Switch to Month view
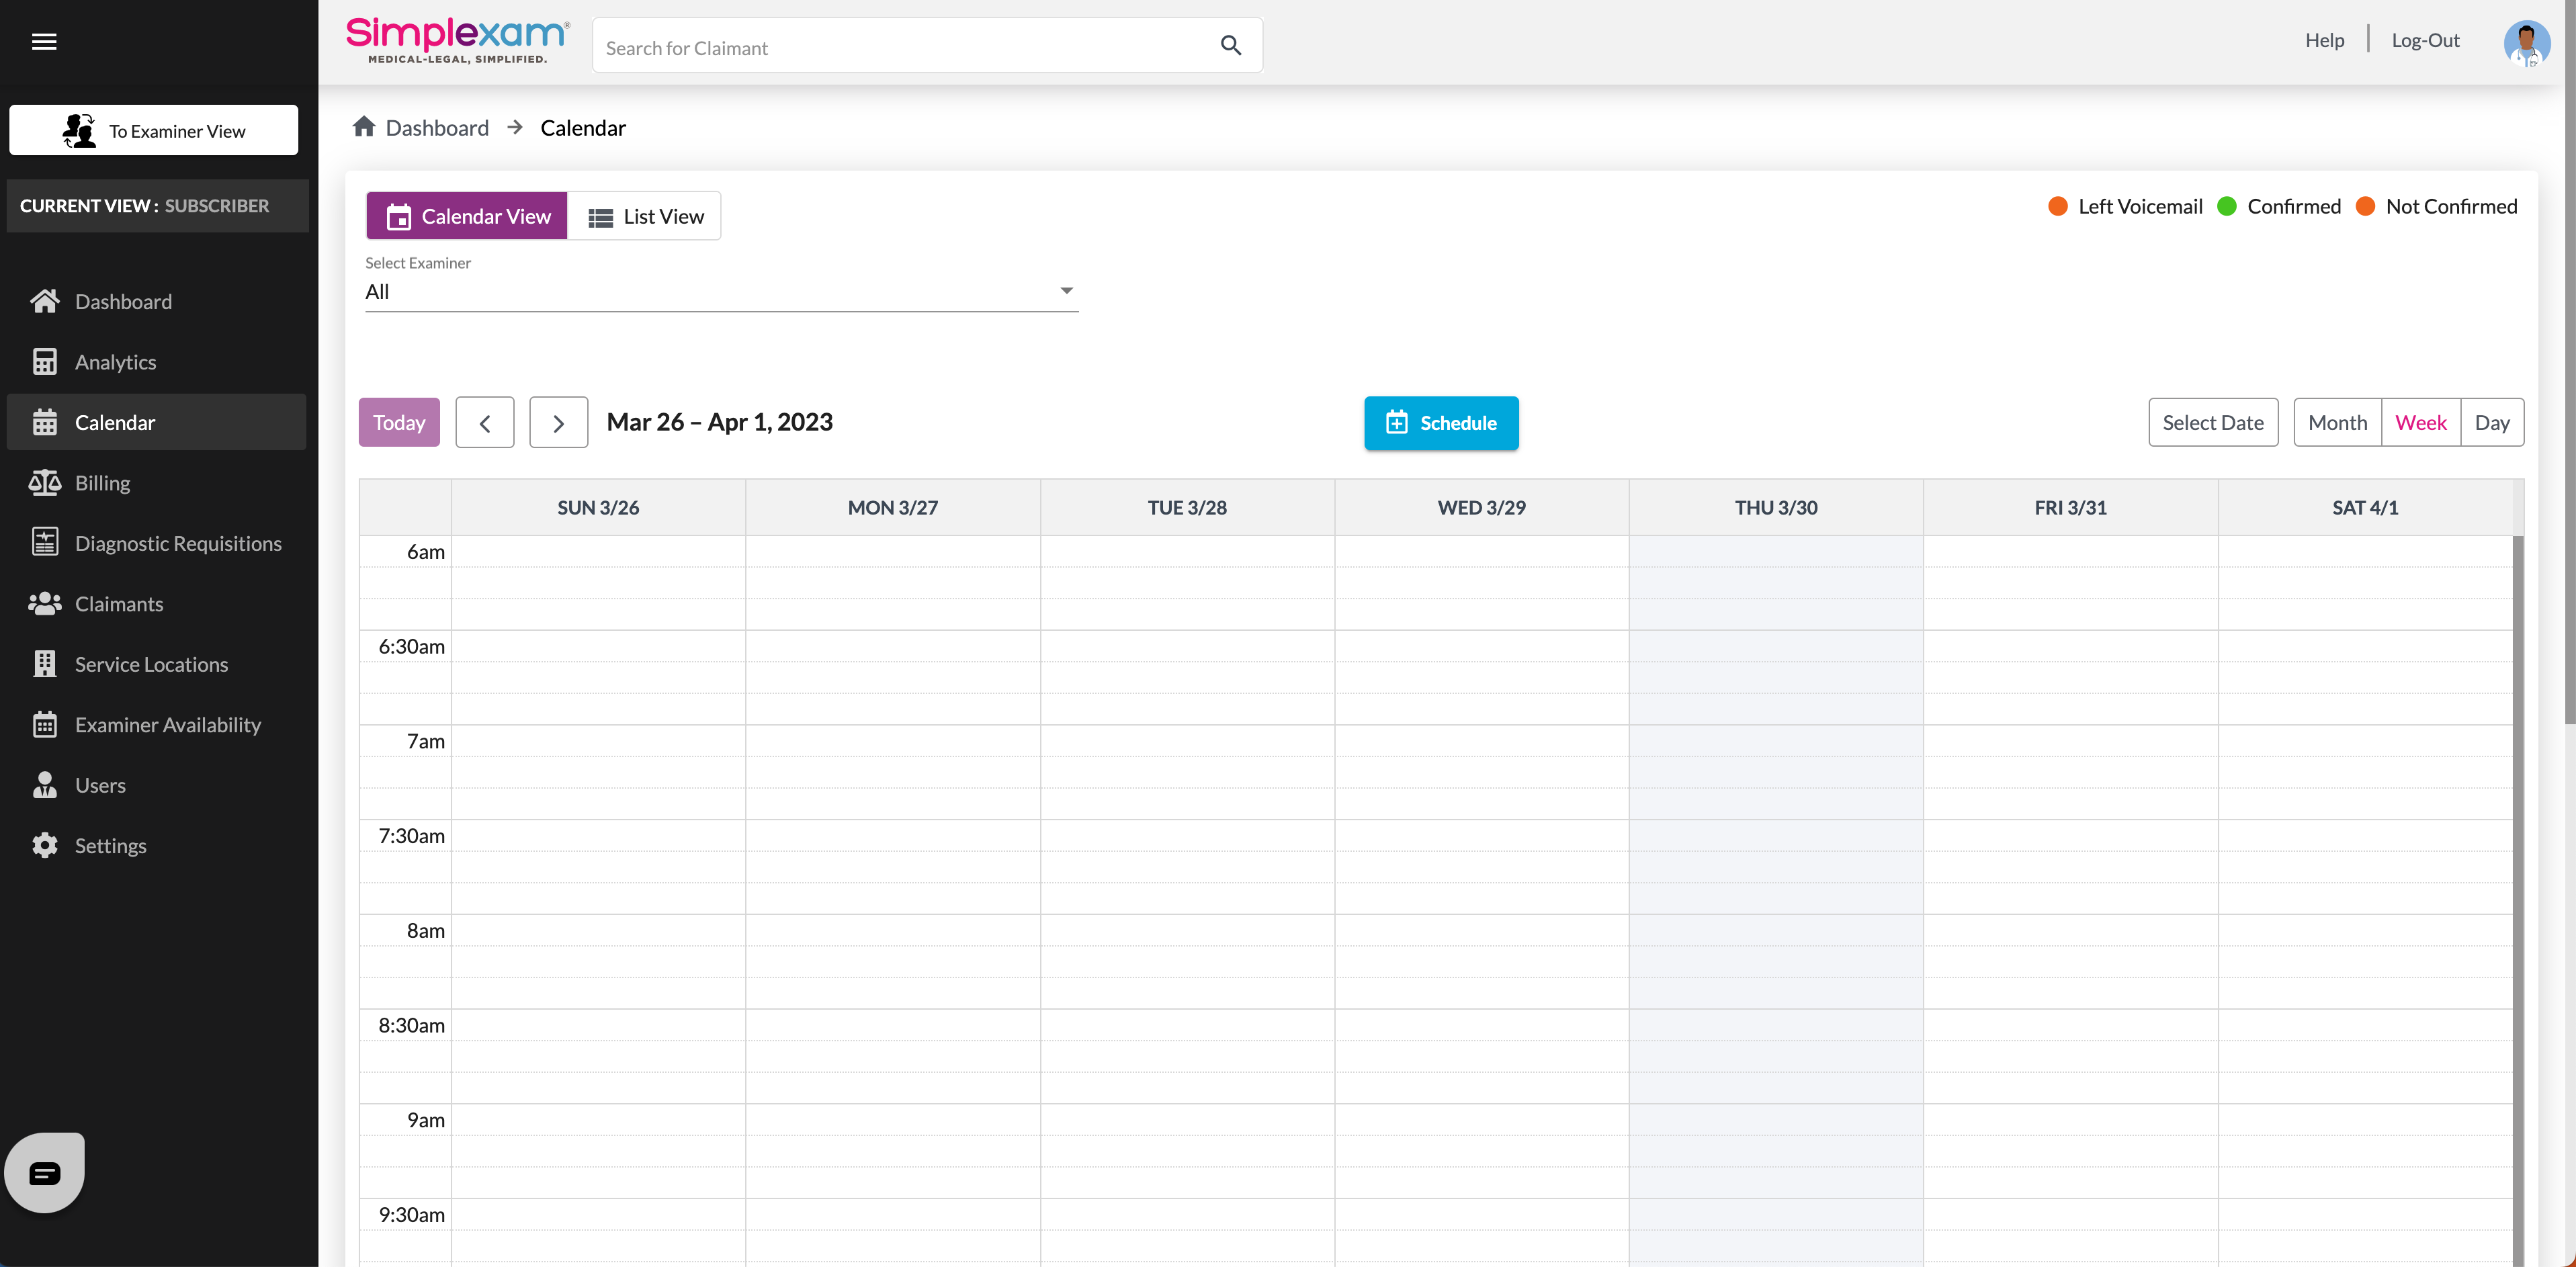Viewport: 2576px width, 1267px height. pos(2337,422)
